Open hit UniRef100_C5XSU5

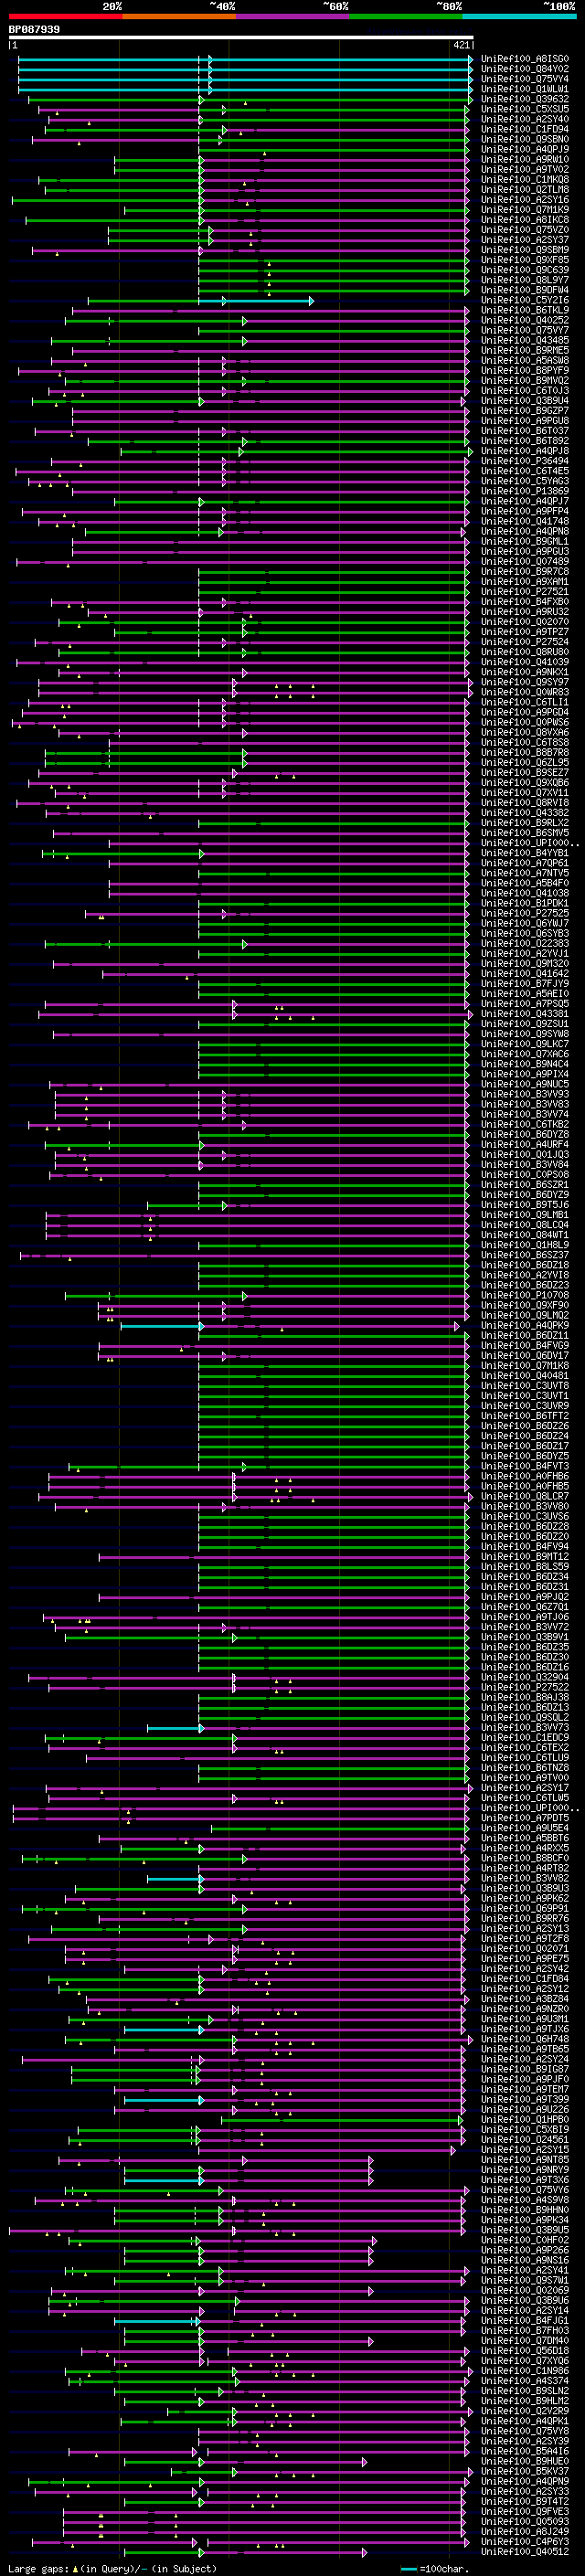(x=525, y=110)
